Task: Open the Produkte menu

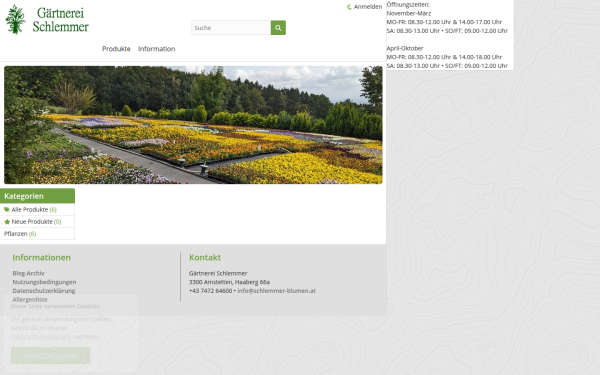Action: 116,49
